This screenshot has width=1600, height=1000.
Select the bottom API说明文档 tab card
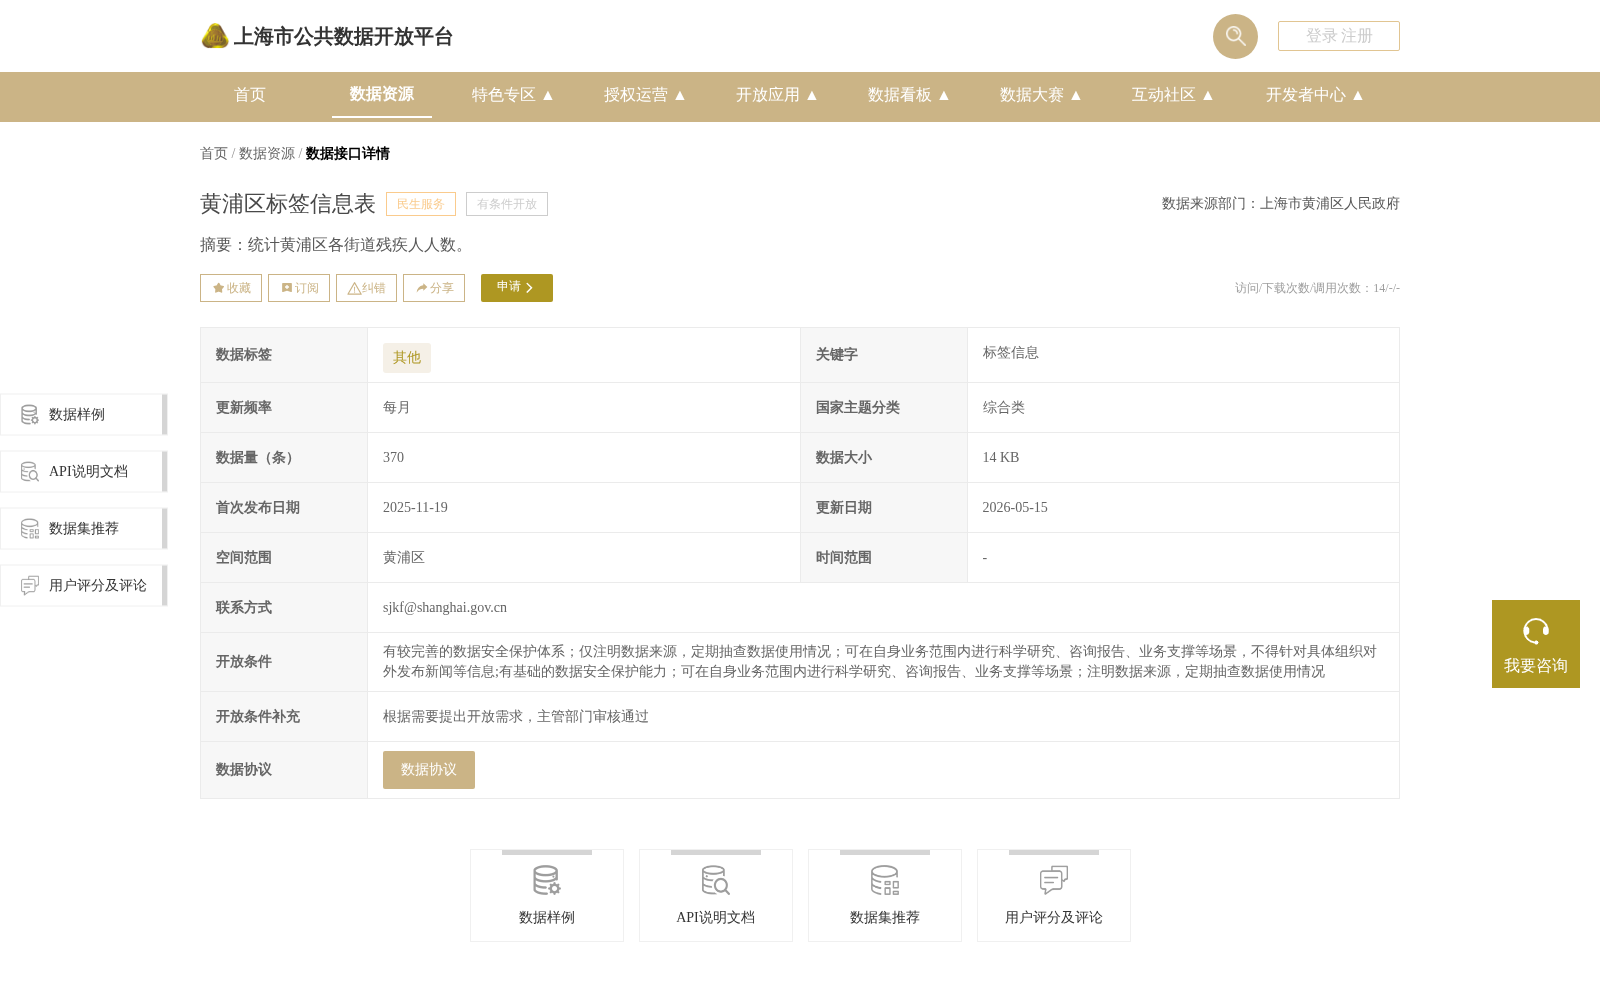pos(716,896)
